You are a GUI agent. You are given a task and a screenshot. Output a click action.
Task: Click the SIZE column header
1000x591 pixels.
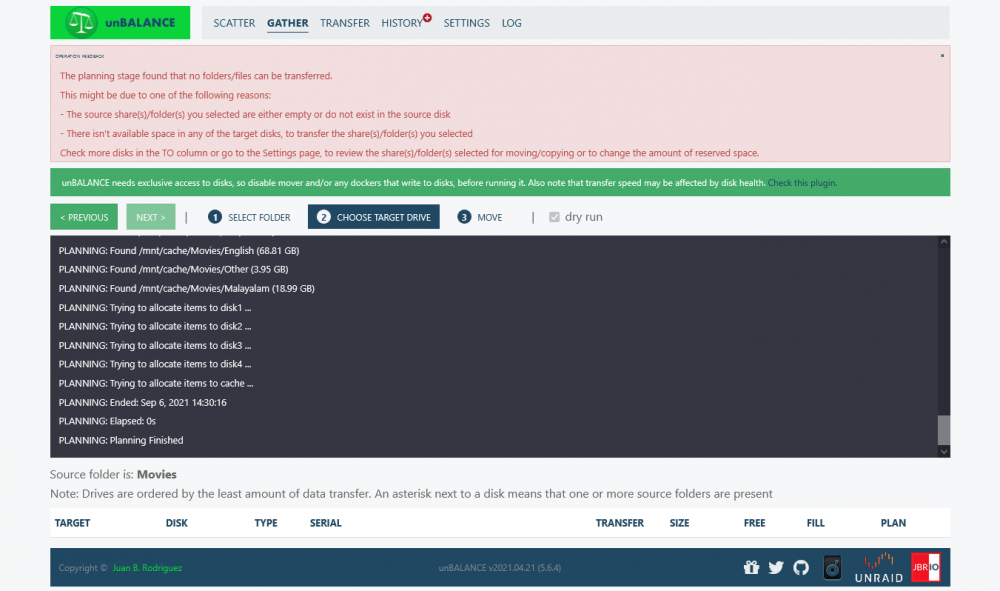pos(679,523)
